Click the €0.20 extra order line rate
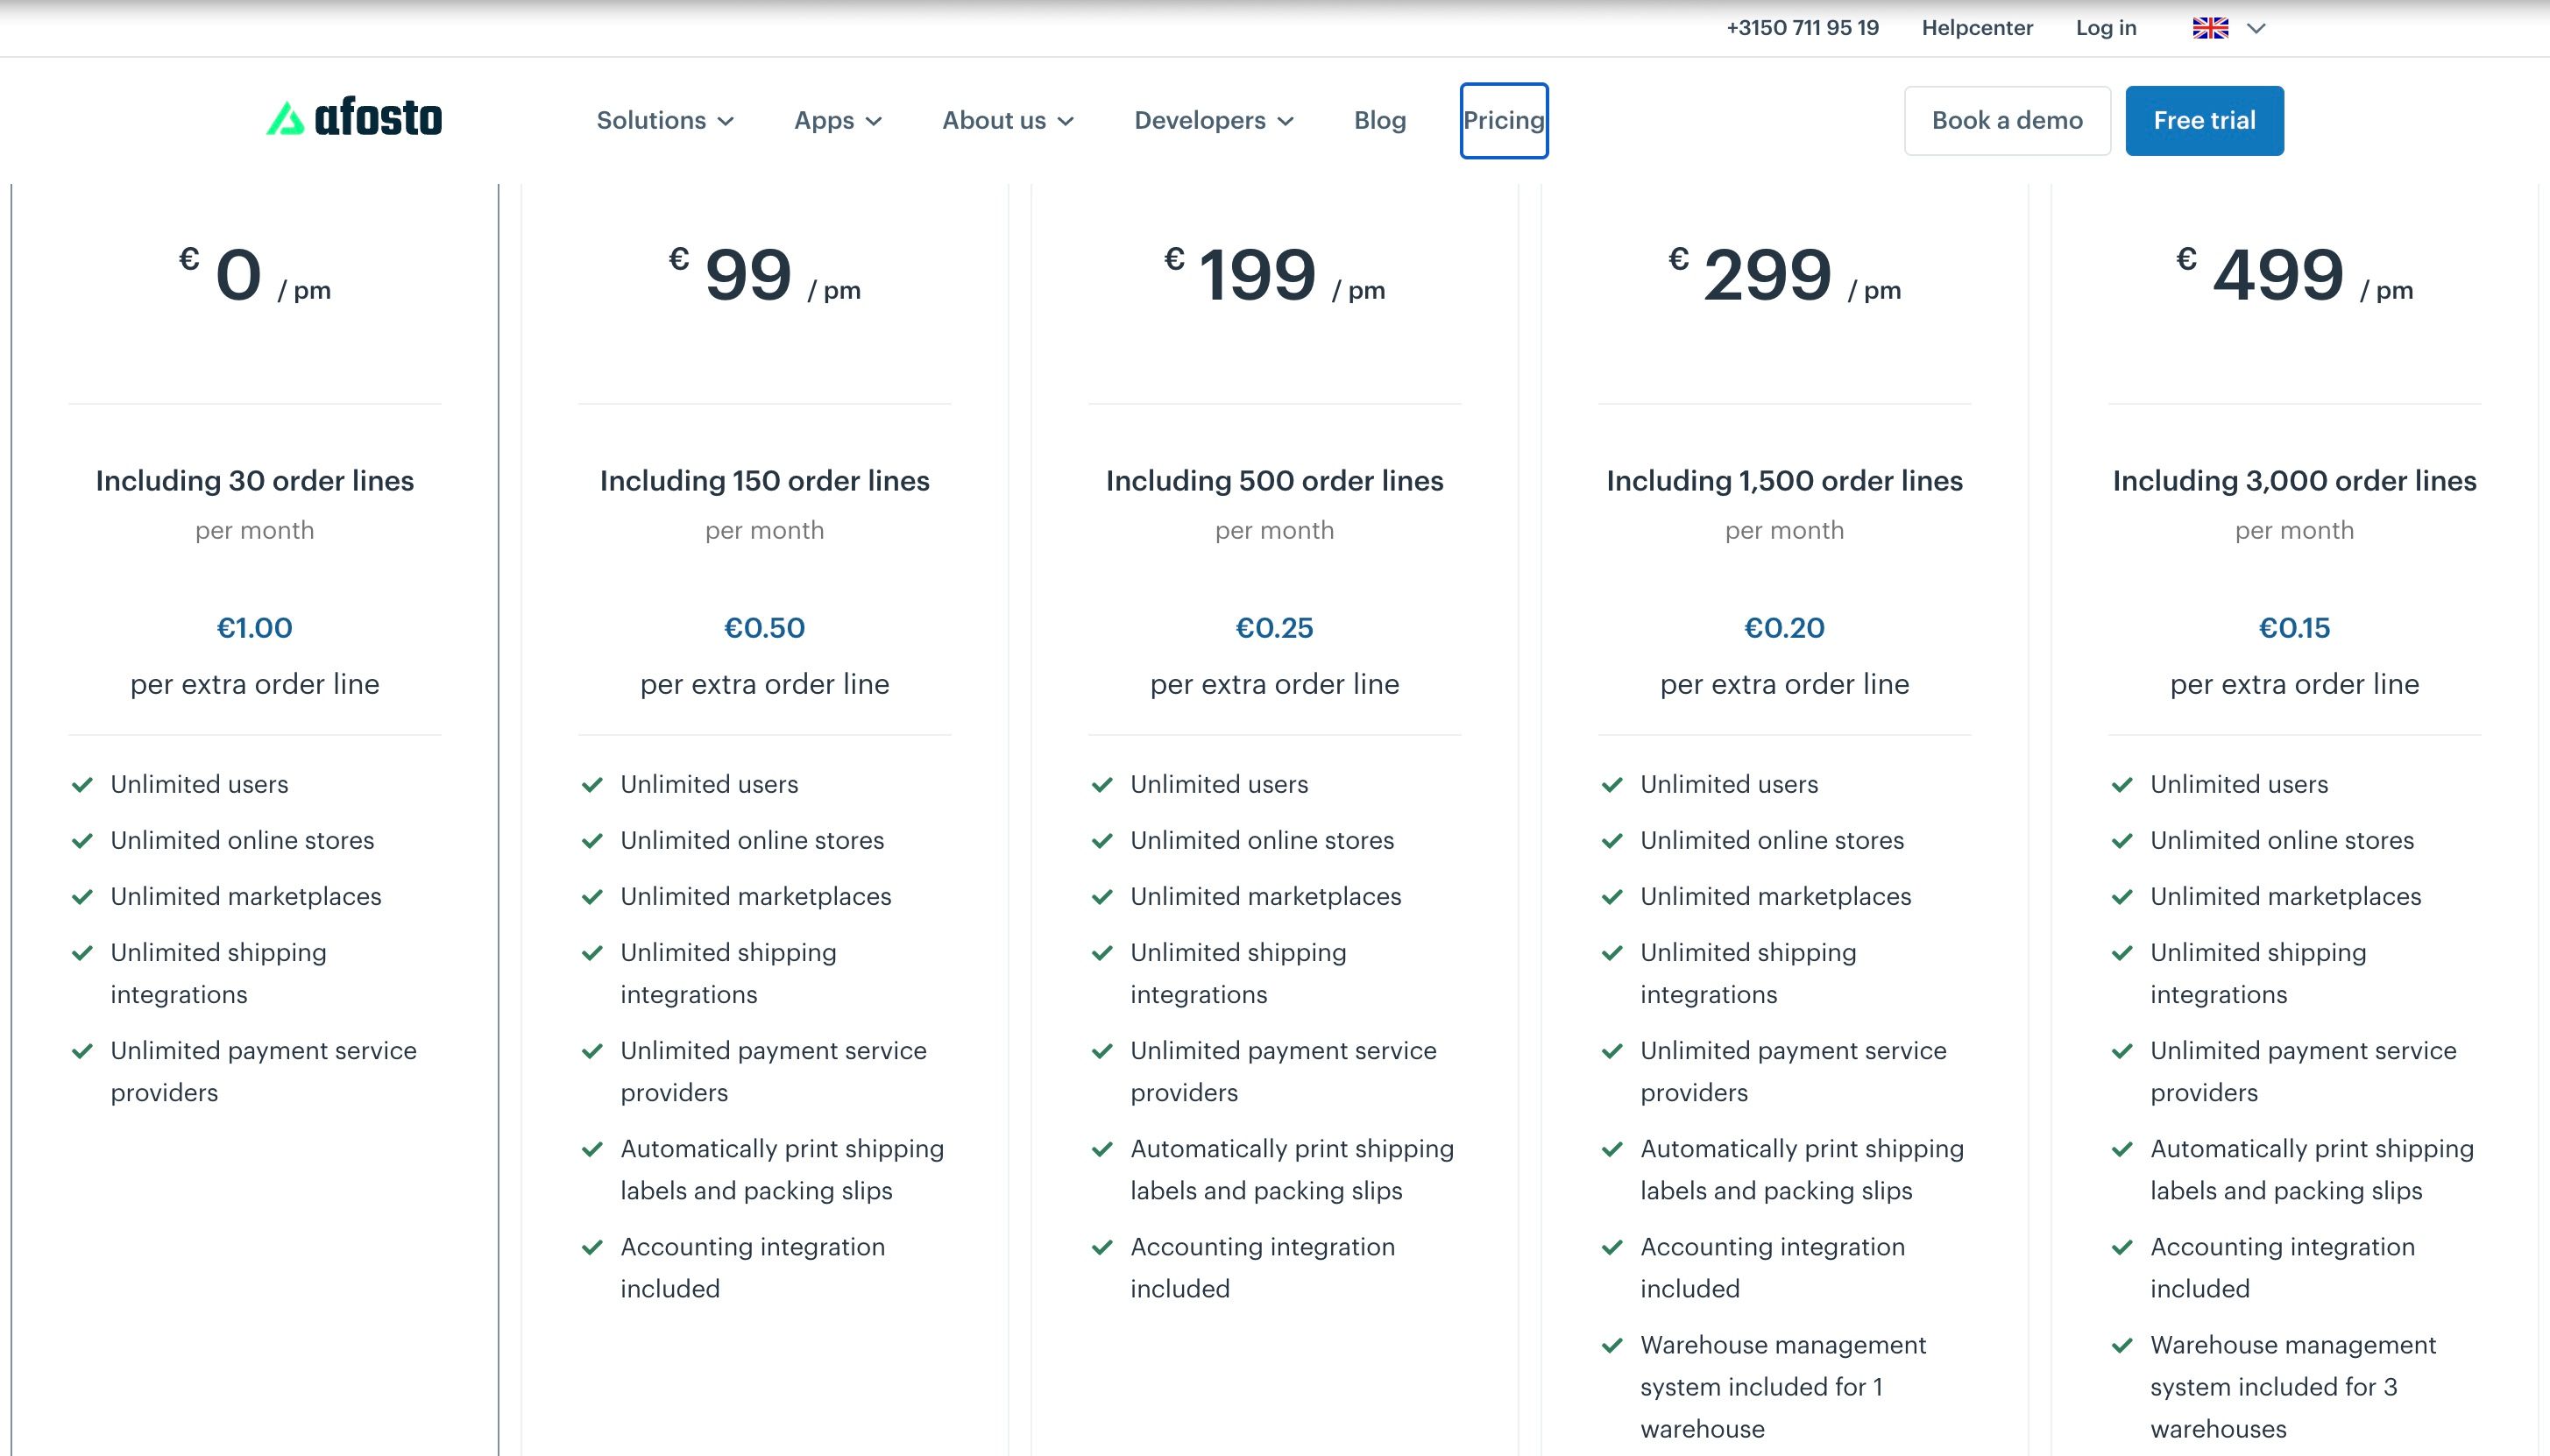2550x1456 pixels. (x=1785, y=628)
